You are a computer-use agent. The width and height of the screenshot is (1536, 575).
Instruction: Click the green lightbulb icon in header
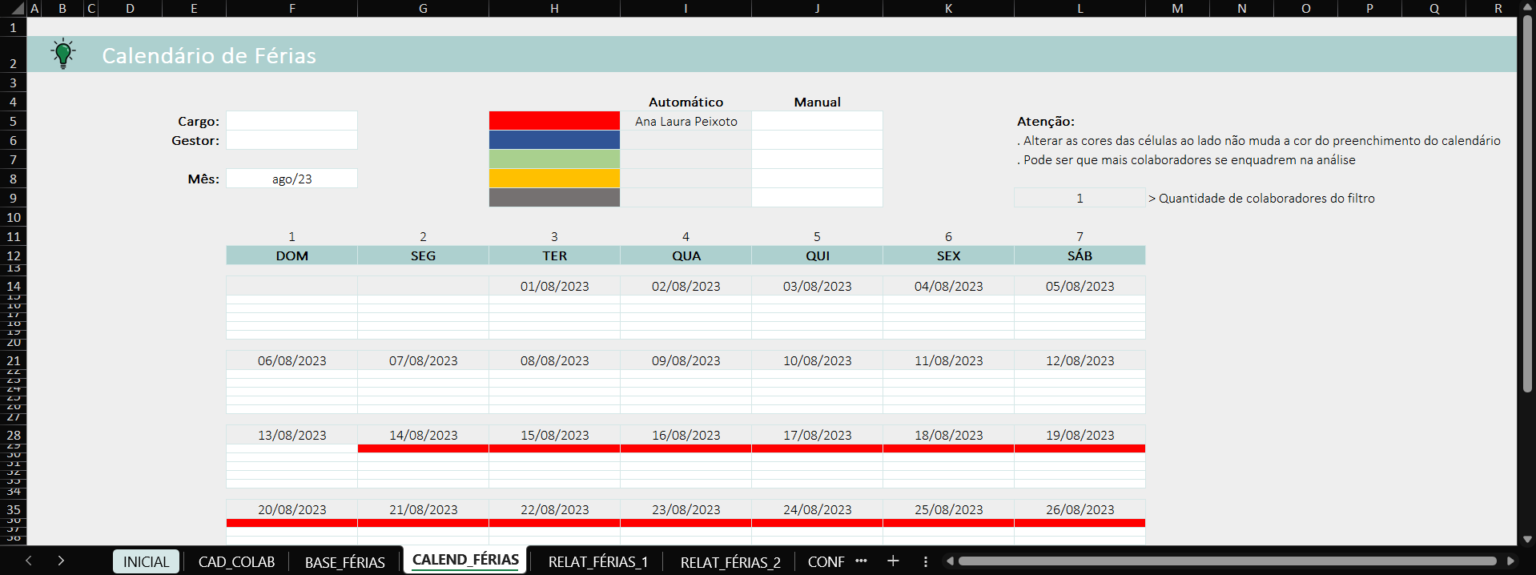tap(64, 54)
